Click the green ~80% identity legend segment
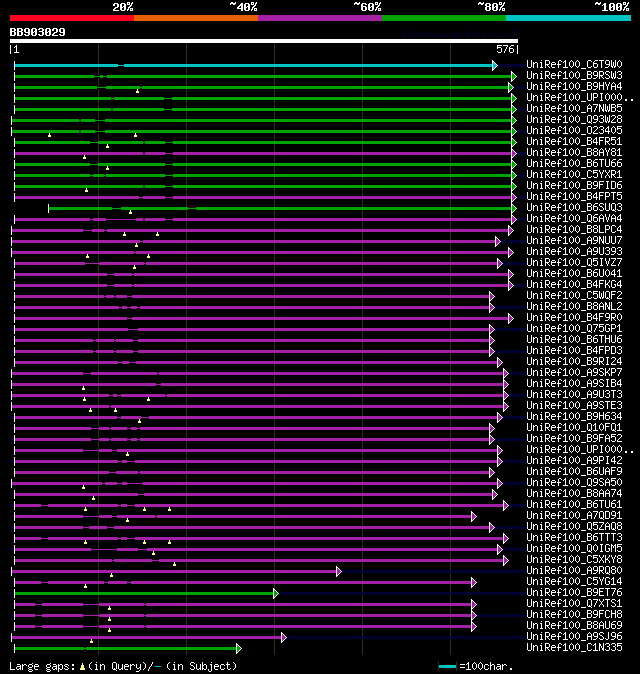Image resolution: width=640 pixels, height=674 pixels. point(444,18)
